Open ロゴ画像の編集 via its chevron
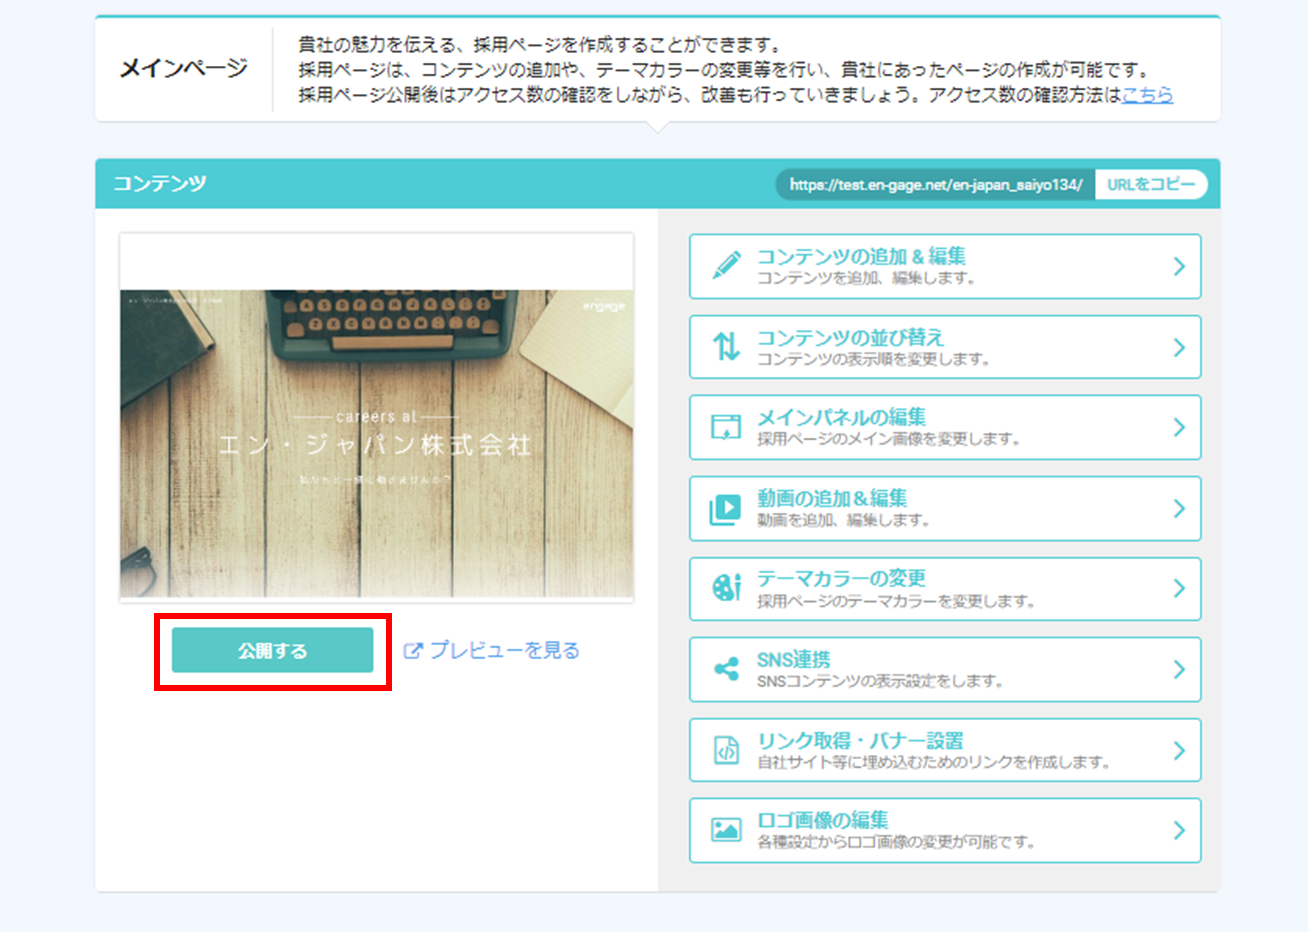Viewport: 1308px width, 932px height. click(1179, 830)
